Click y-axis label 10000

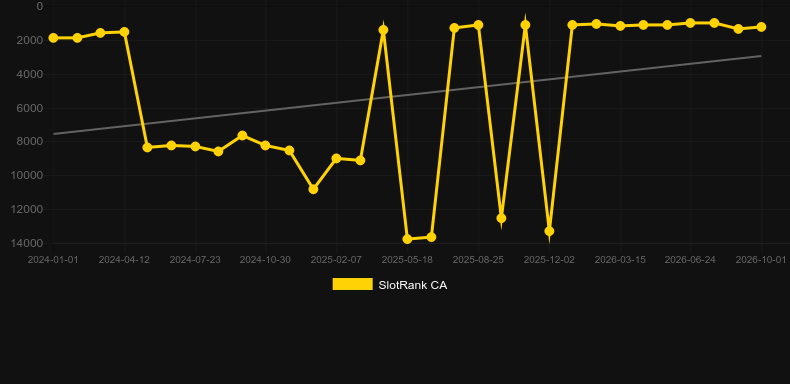point(28,175)
